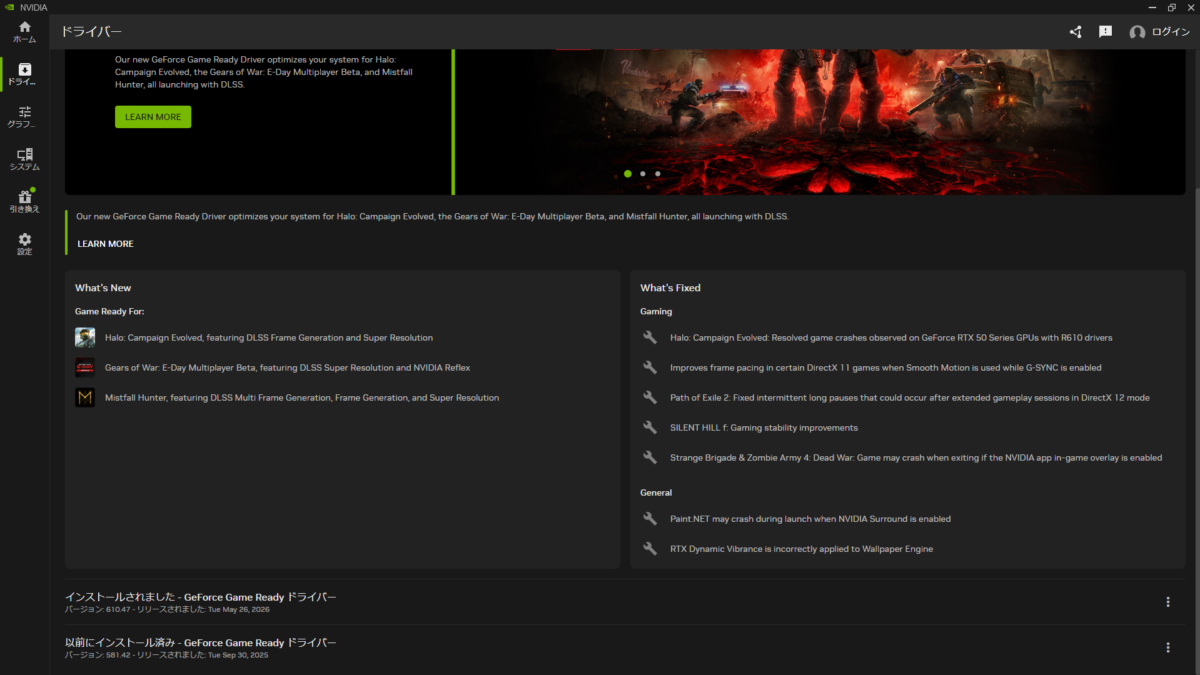
Task: Open more options for previous driver 581.42
Action: coord(1167,648)
